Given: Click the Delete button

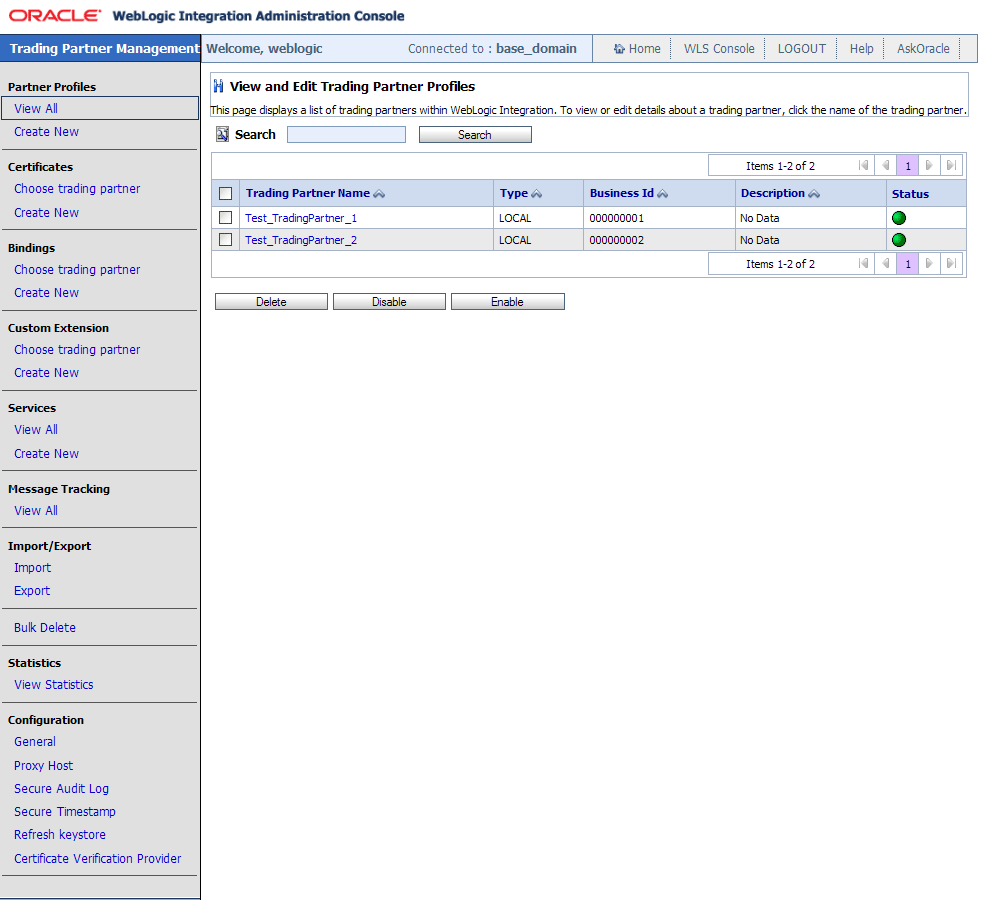Looking at the screenshot, I should coord(270,301).
